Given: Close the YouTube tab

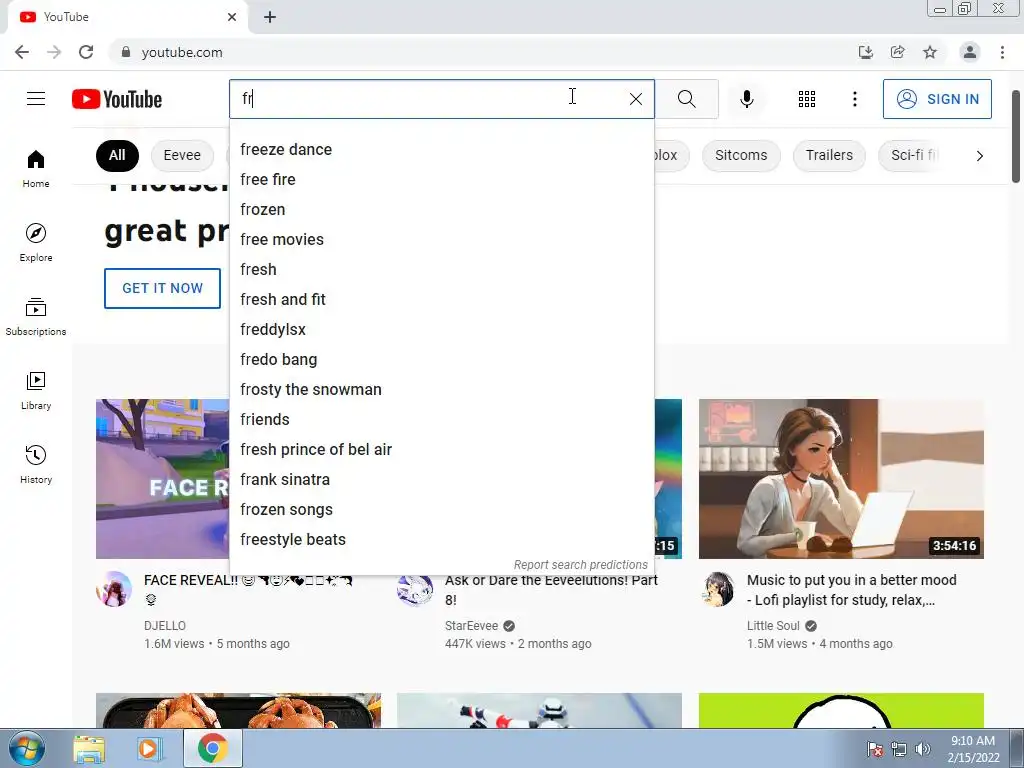Looking at the screenshot, I should (232, 17).
